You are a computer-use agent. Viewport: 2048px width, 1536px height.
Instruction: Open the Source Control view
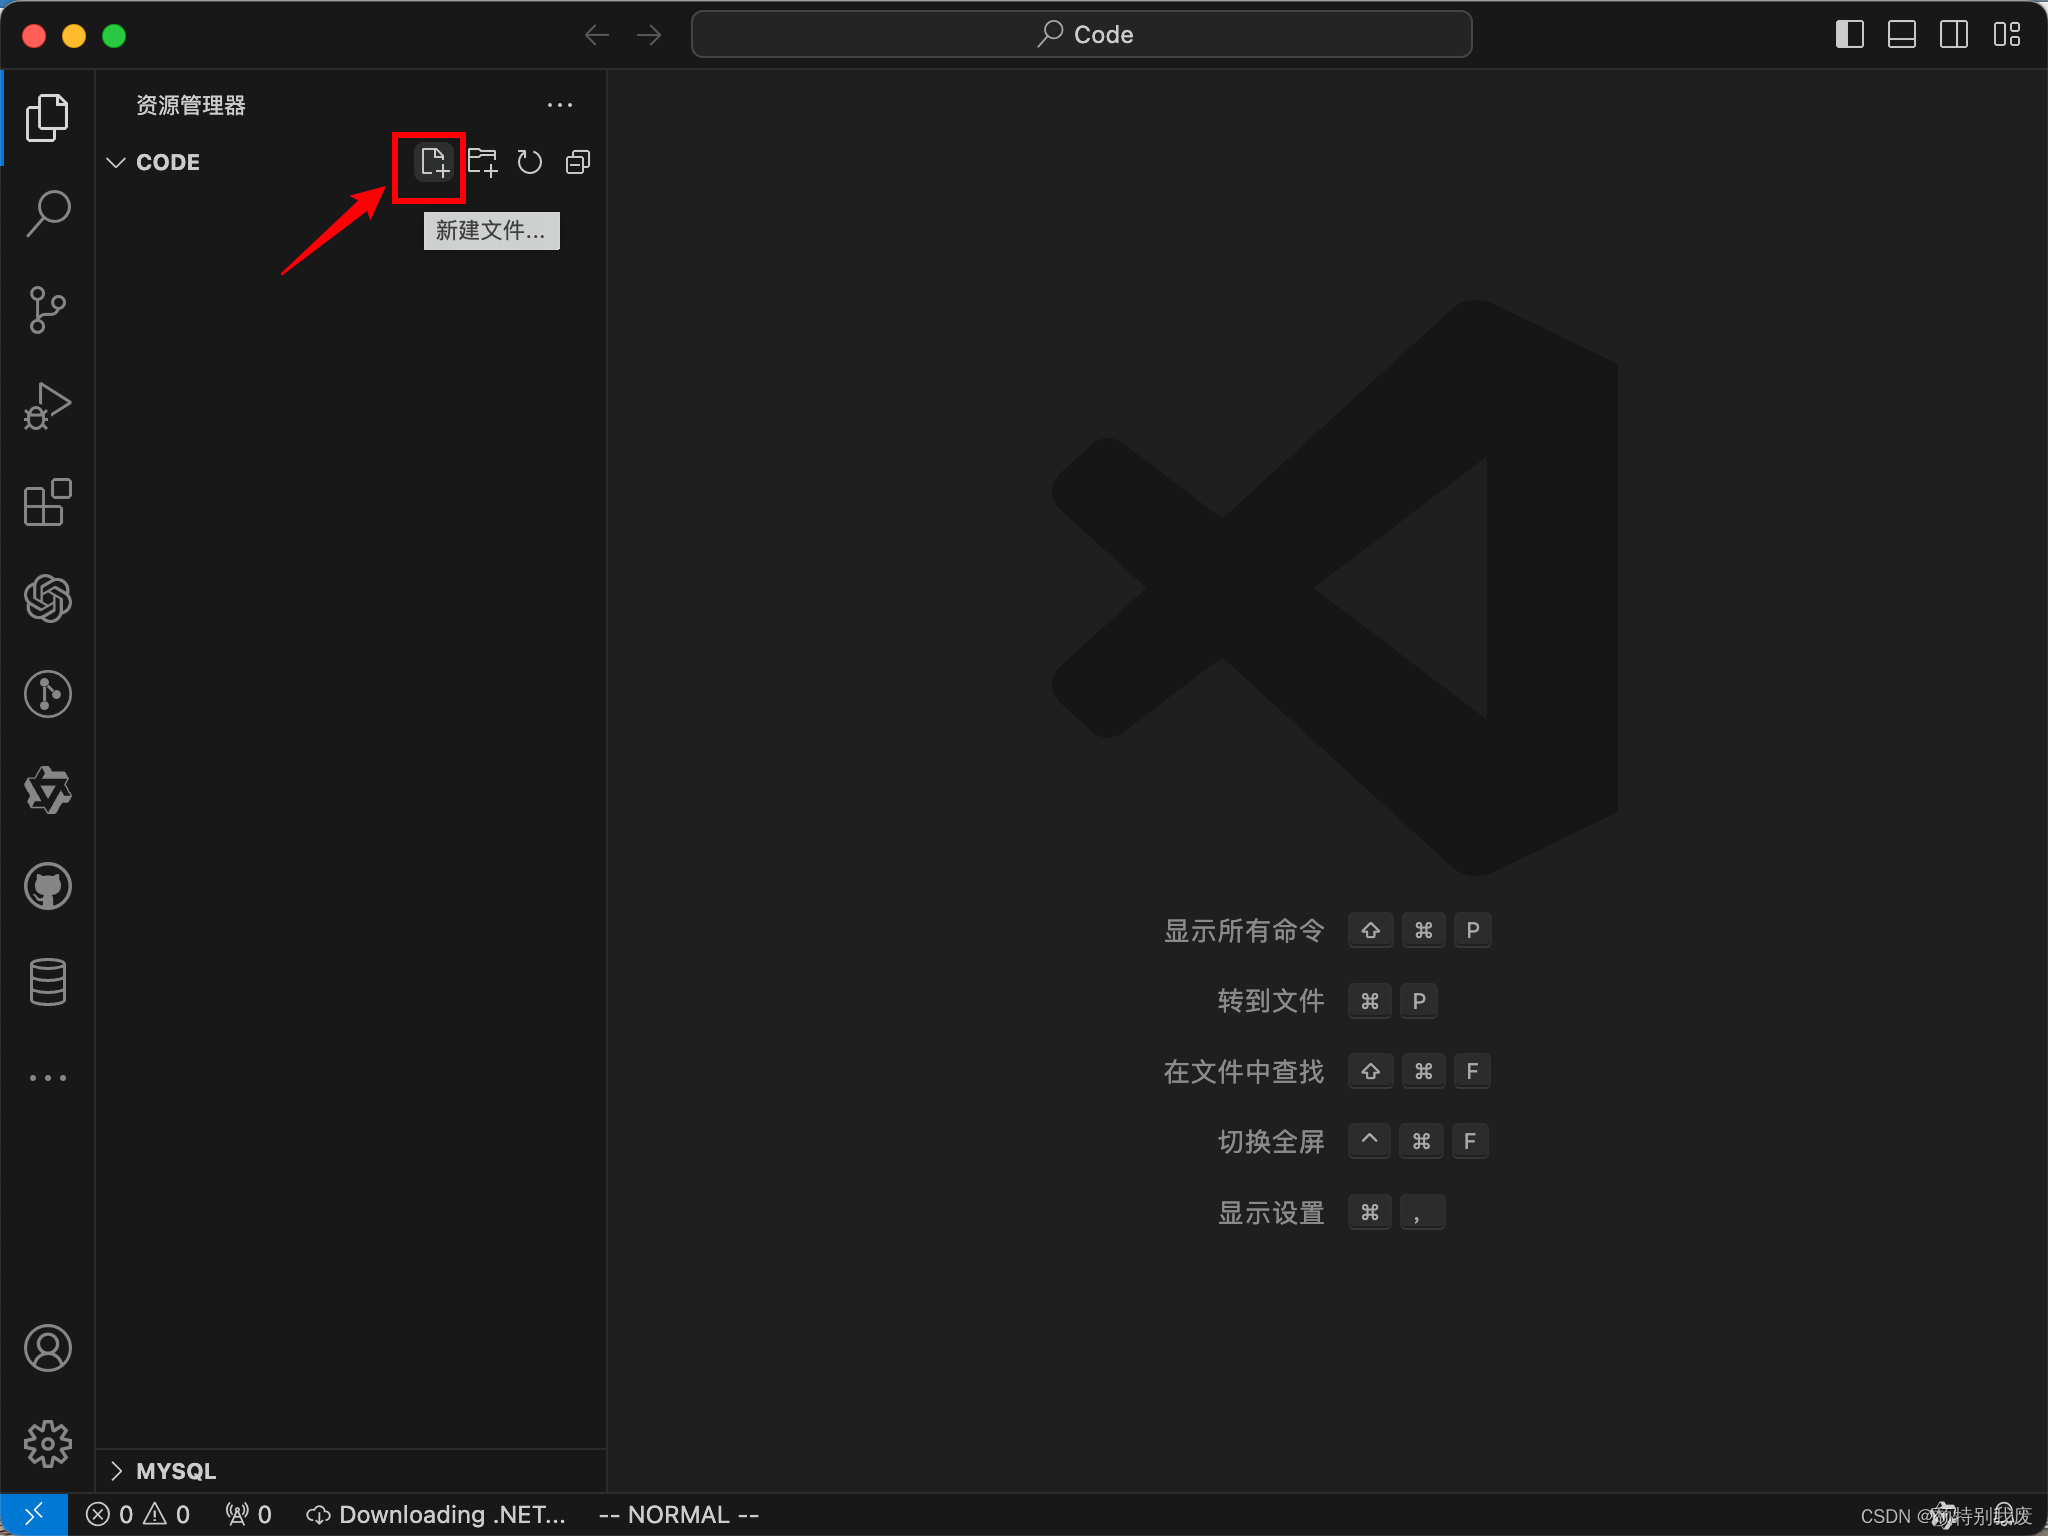click(47, 310)
